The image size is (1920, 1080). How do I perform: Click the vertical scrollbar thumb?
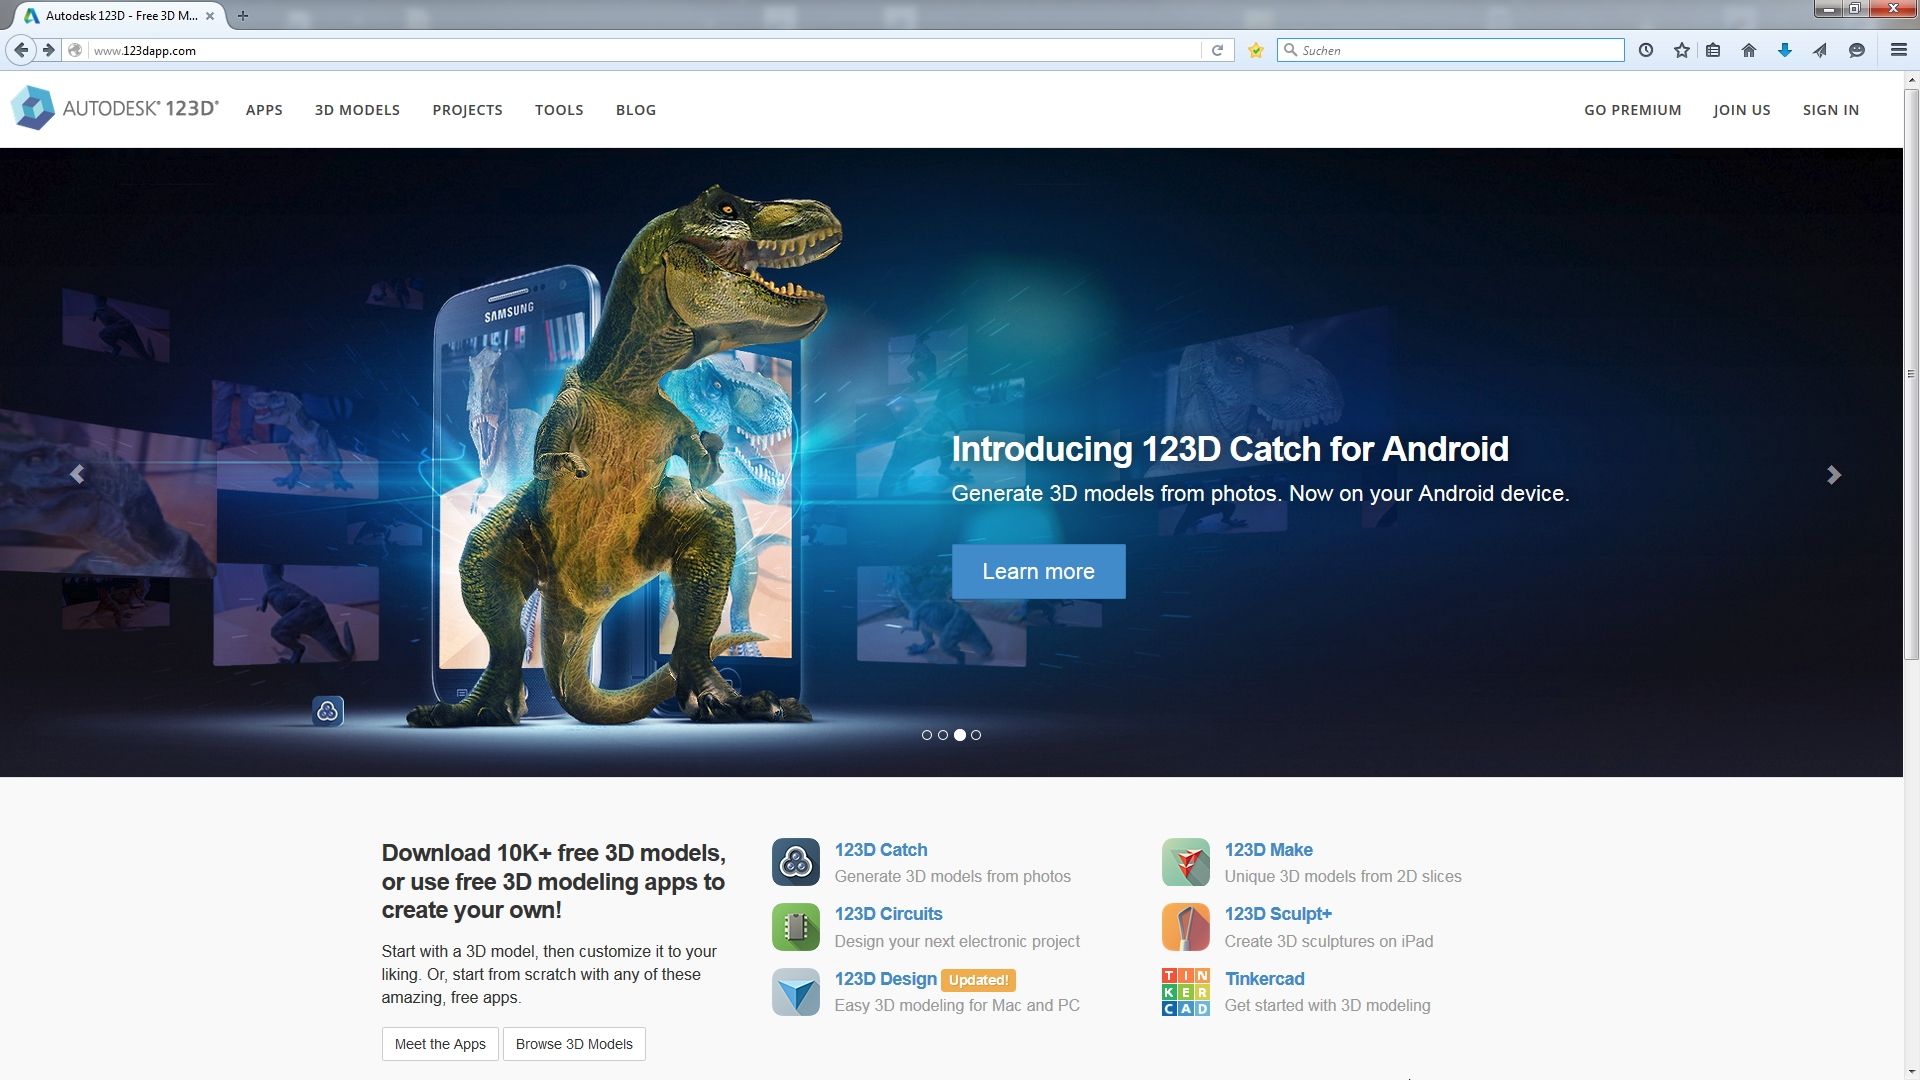1911,375
